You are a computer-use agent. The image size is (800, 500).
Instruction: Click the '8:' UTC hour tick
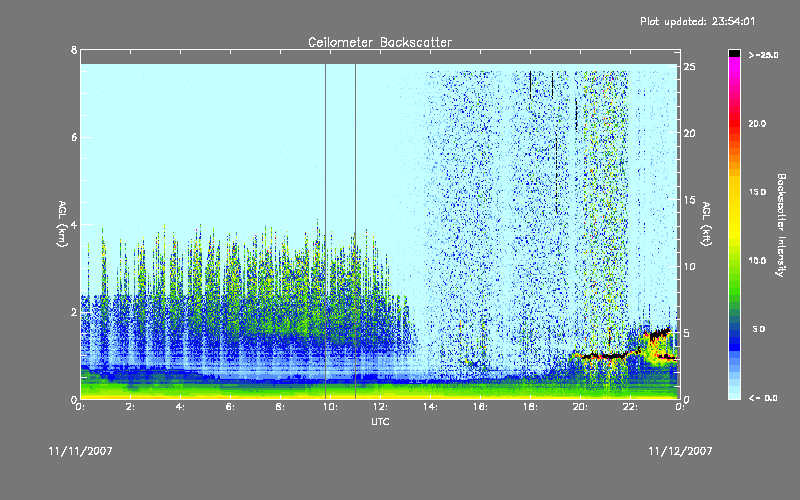tap(280, 407)
